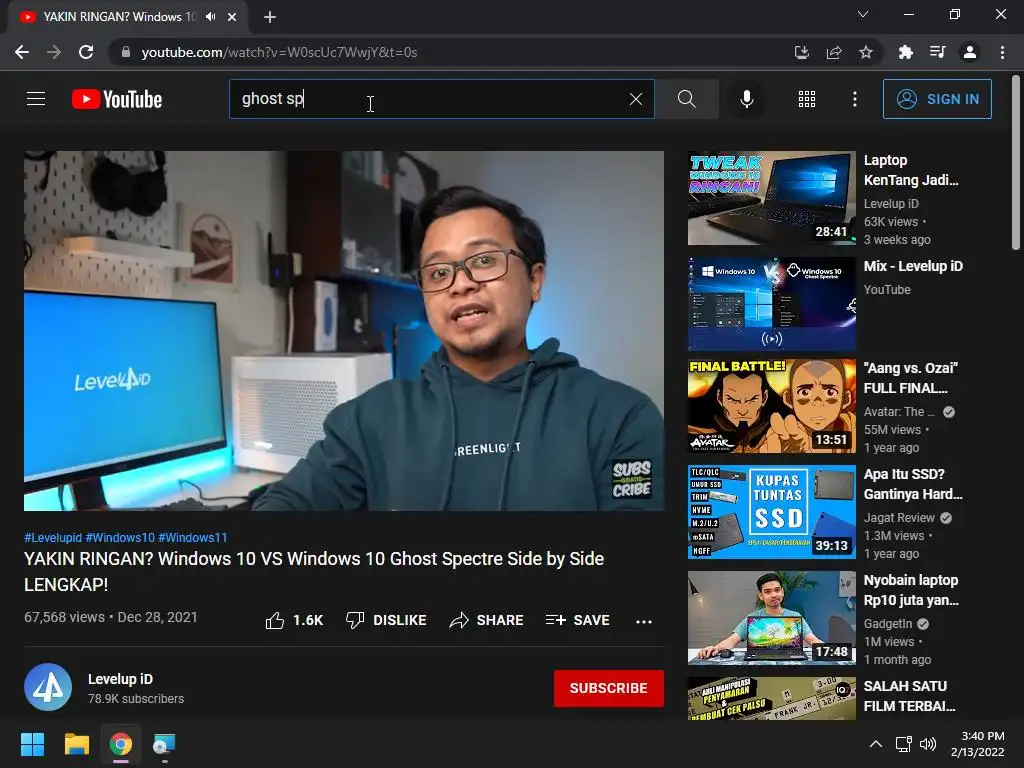Open the 'Laptop KenTang Jadi' video thumbnail

[771, 198]
